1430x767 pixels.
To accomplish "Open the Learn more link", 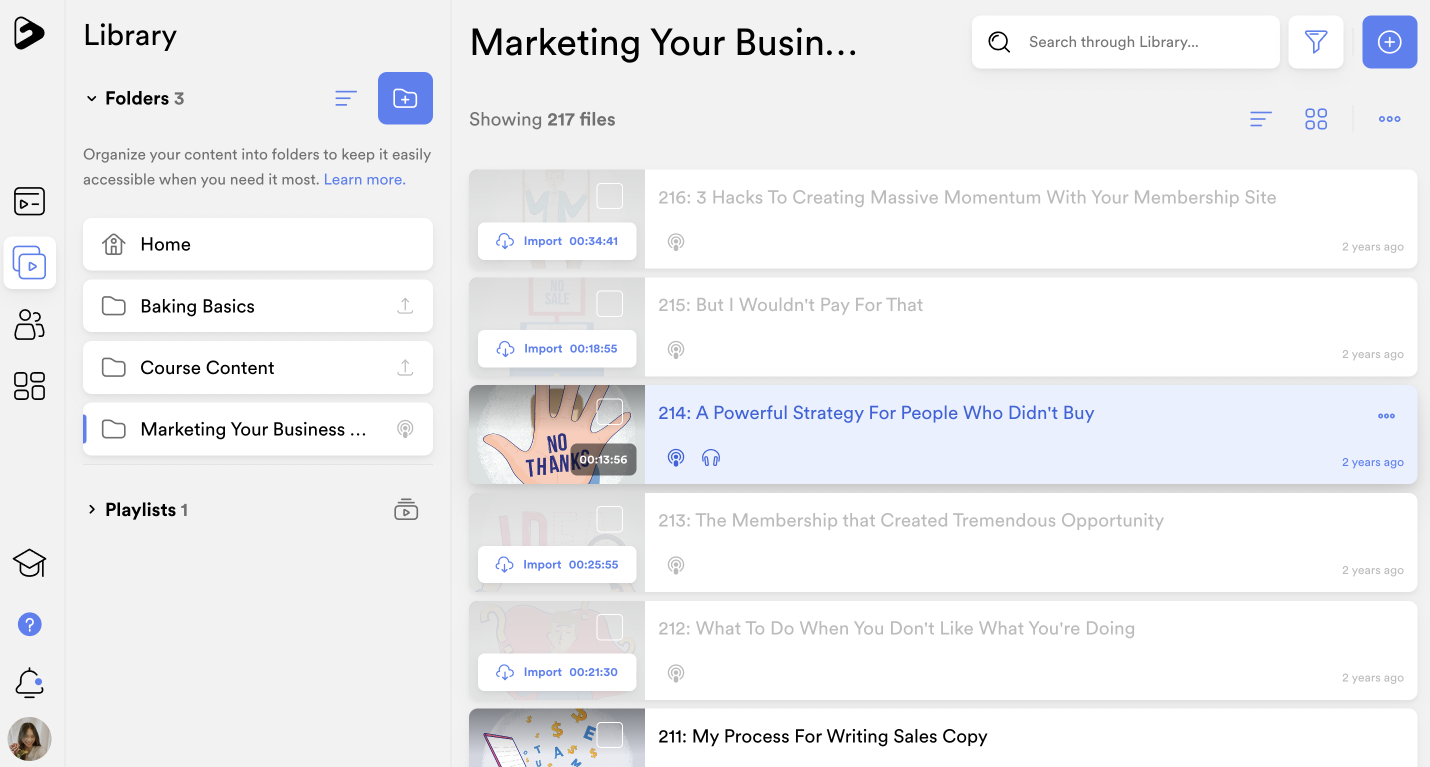I will (365, 180).
